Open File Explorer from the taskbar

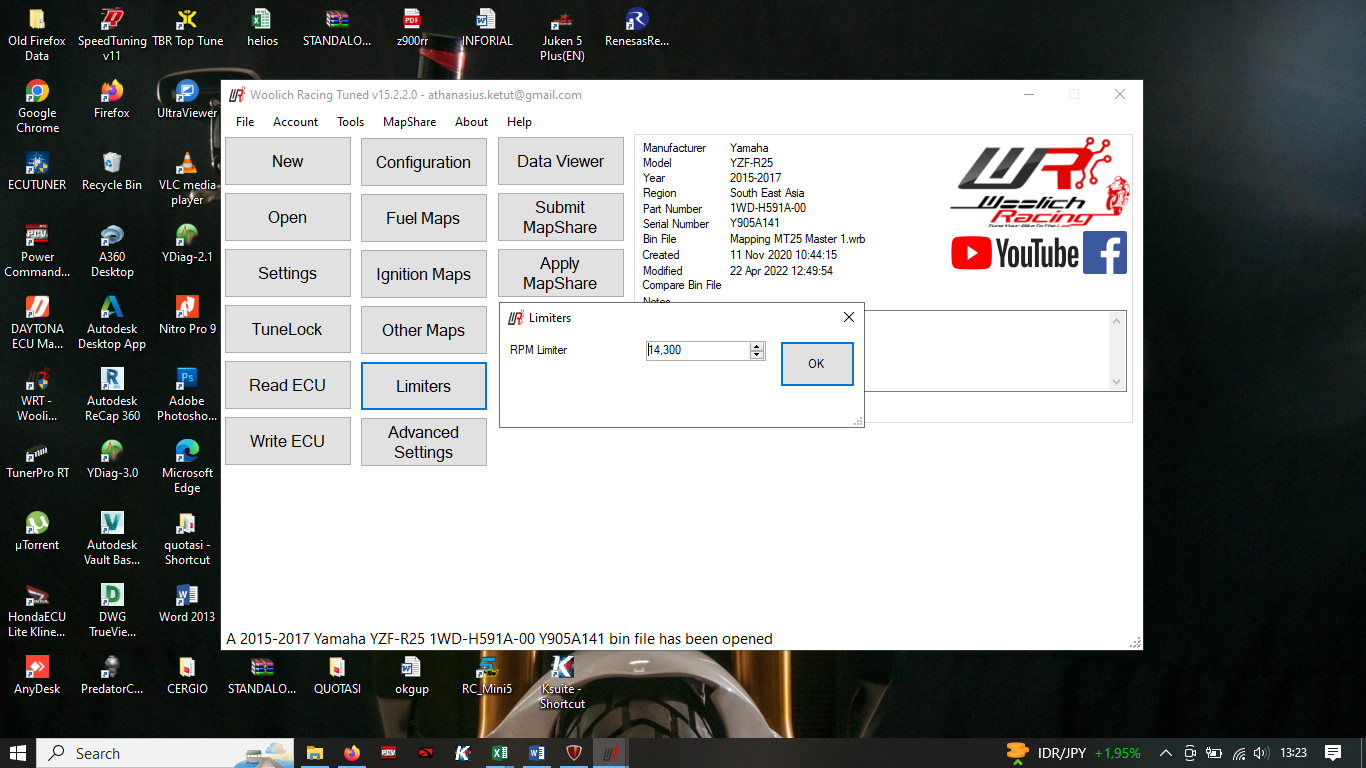[315, 753]
